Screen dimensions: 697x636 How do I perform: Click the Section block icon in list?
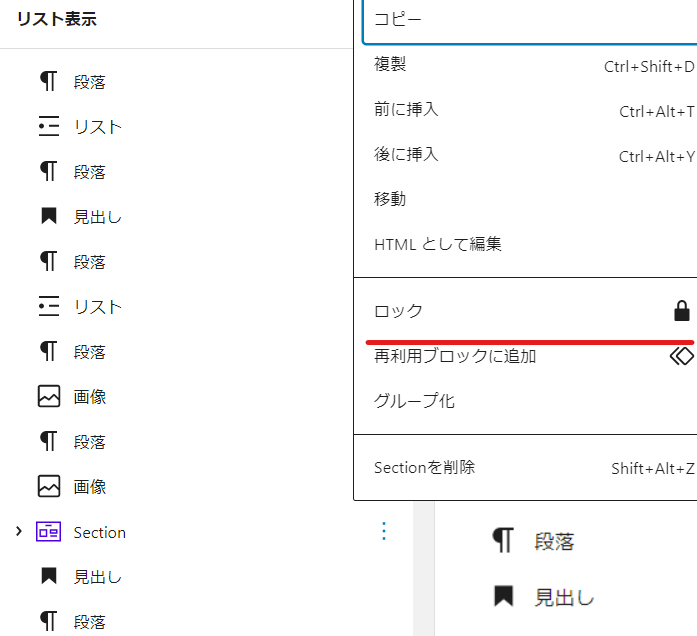coord(48,532)
